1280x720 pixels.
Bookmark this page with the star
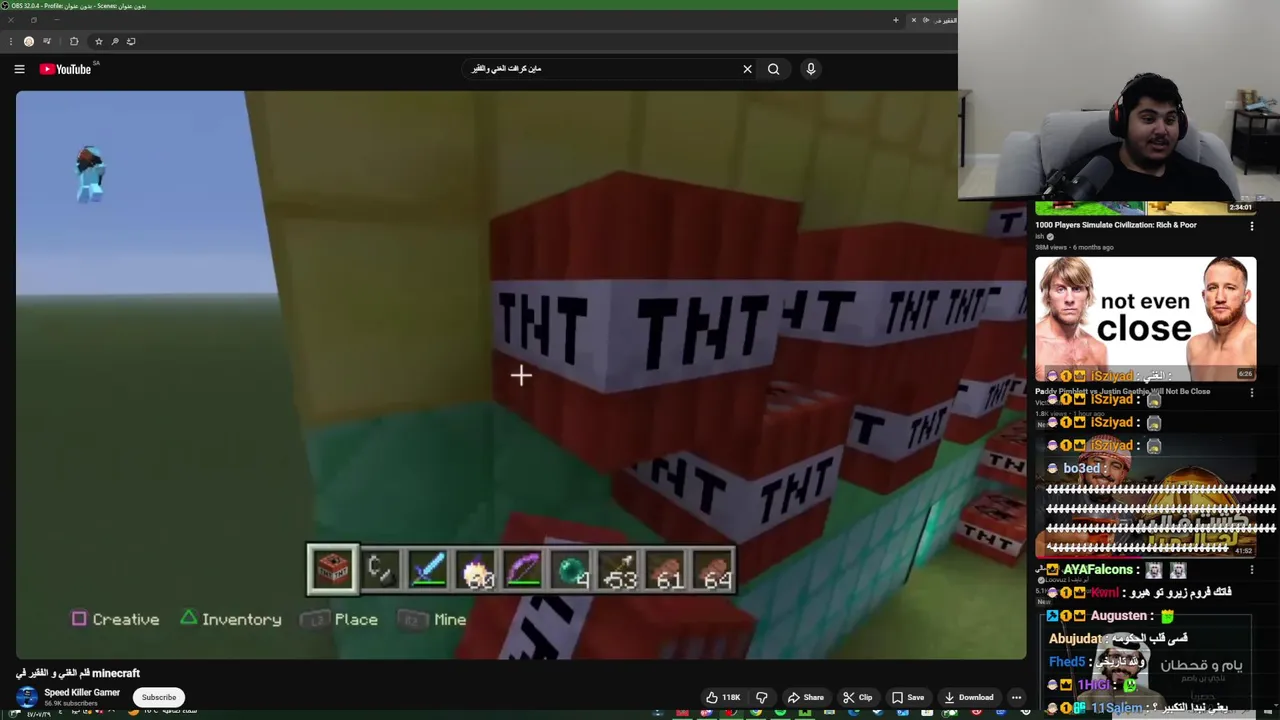click(x=98, y=41)
